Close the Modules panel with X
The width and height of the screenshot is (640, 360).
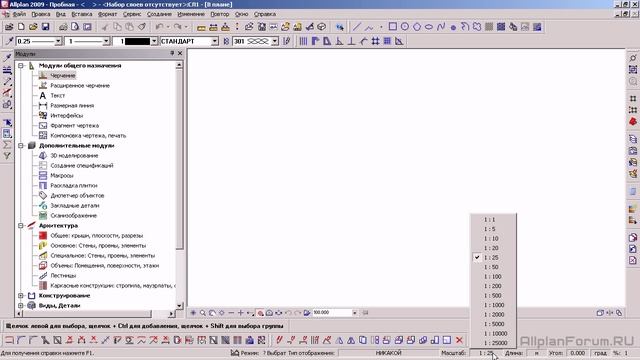pyautogui.click(x=180, y=53)
